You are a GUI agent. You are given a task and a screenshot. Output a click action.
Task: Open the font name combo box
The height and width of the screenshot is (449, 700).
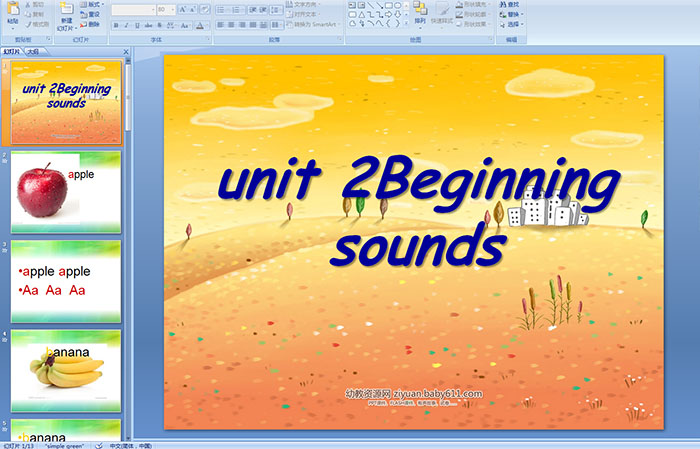pos(133,10)
